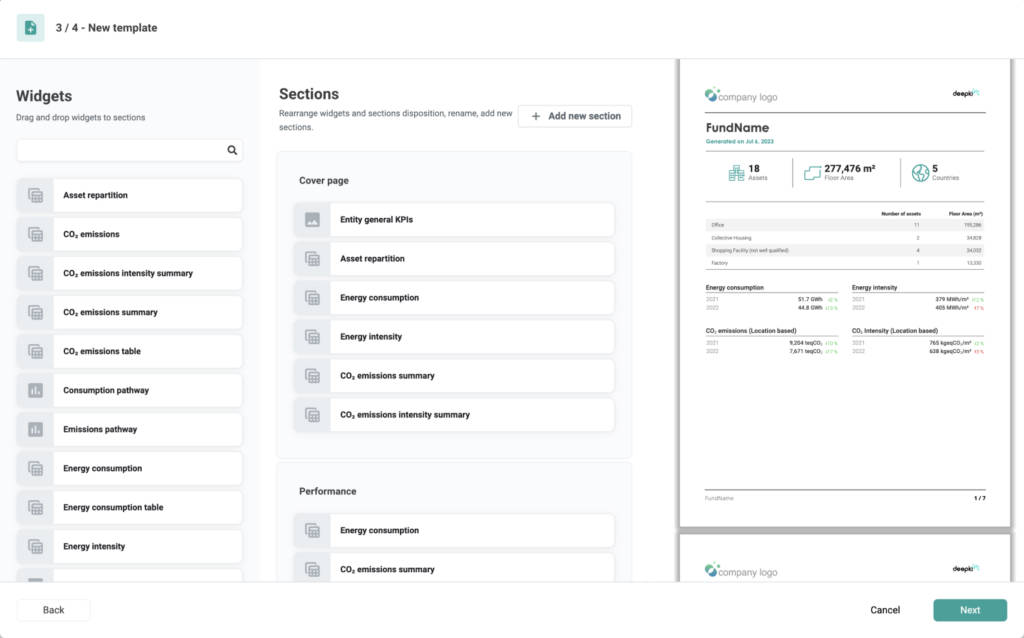1024x638 pixels.
Task: Click the Cover page section title
Action: [324, 180]
